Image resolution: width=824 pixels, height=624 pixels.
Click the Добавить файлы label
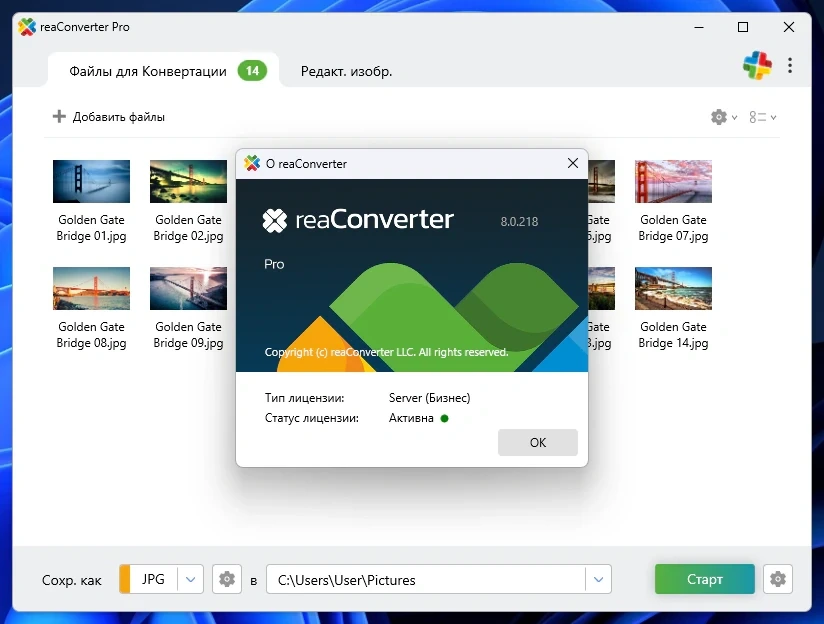pyautogui.click(x=119, y=117)
